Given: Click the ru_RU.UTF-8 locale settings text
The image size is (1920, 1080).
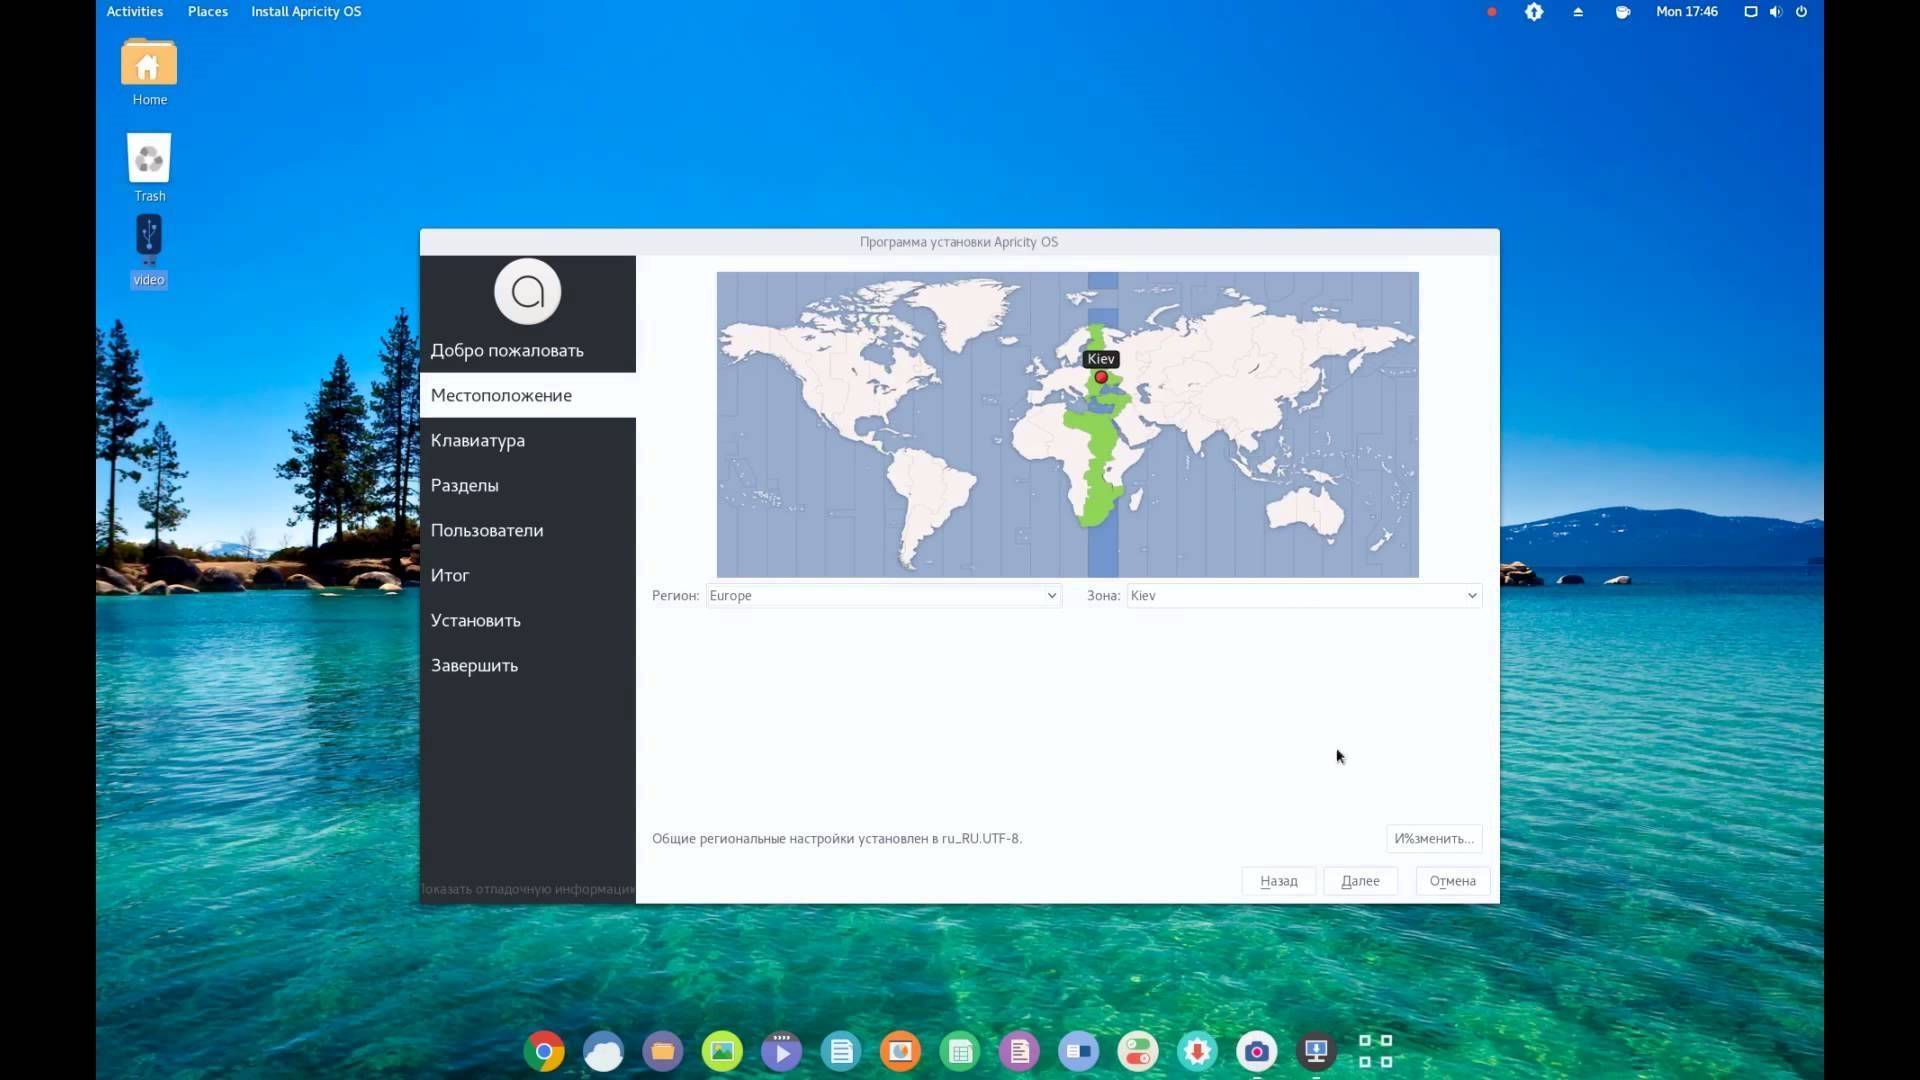Looking at the screenshot, I should pos(837,839).
